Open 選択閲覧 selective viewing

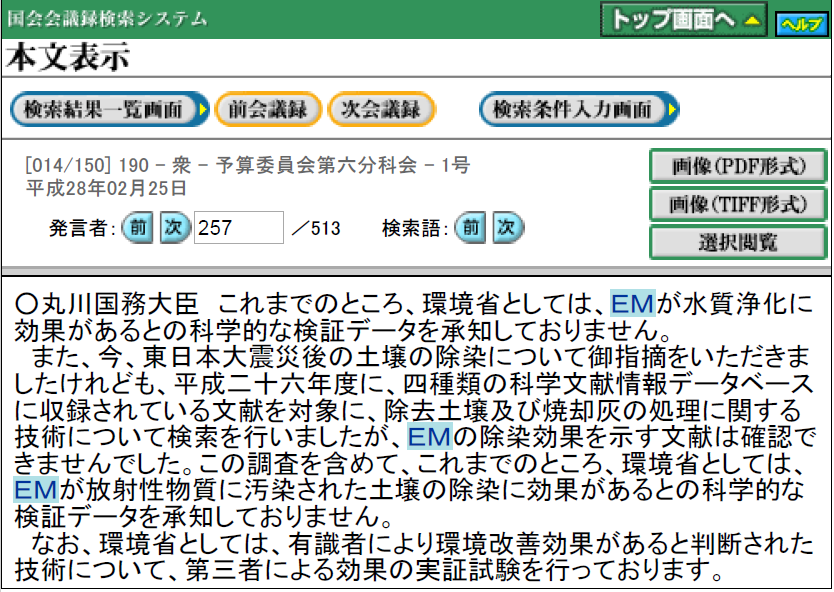pos(738,243)
